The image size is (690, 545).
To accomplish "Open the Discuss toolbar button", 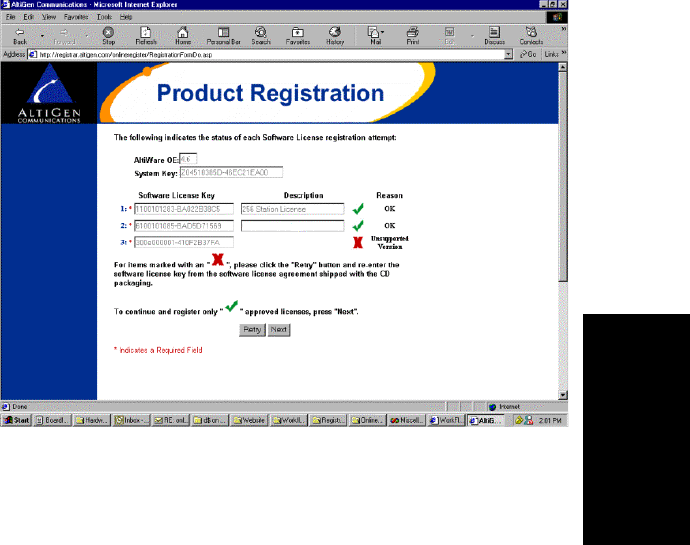I will pos(494,36).
